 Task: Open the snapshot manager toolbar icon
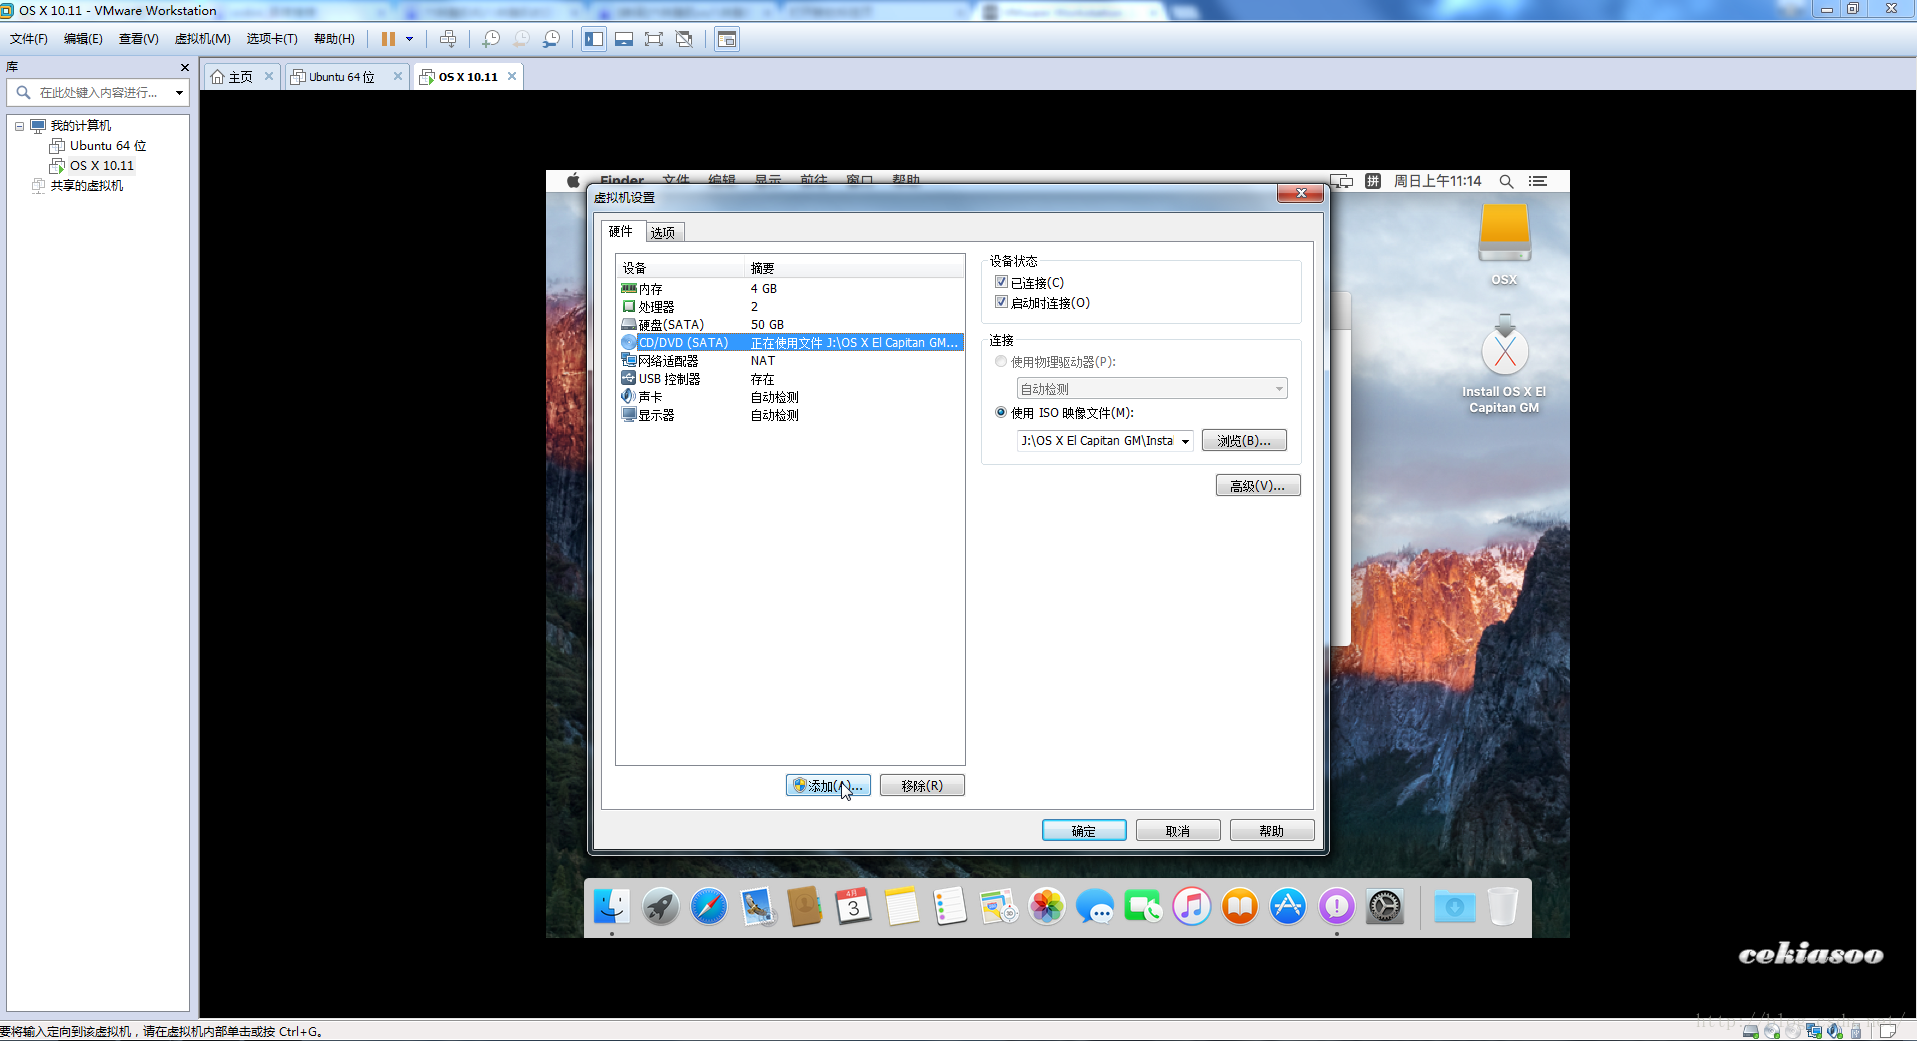point(551,39)
